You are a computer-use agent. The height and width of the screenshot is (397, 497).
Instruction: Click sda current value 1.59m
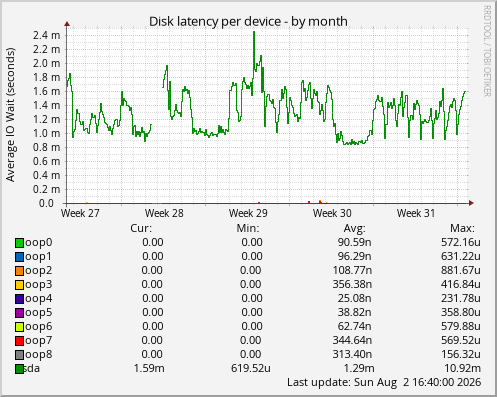149,368
